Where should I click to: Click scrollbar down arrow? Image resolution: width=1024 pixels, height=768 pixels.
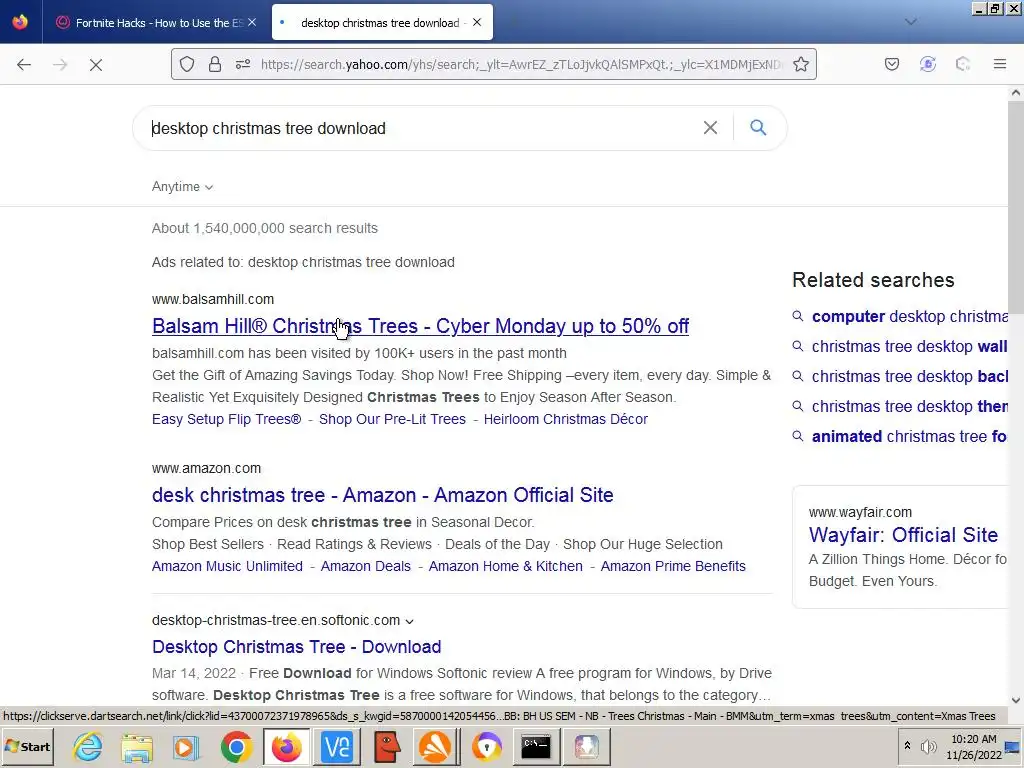pyautogui.click(x=1016, y=699)
